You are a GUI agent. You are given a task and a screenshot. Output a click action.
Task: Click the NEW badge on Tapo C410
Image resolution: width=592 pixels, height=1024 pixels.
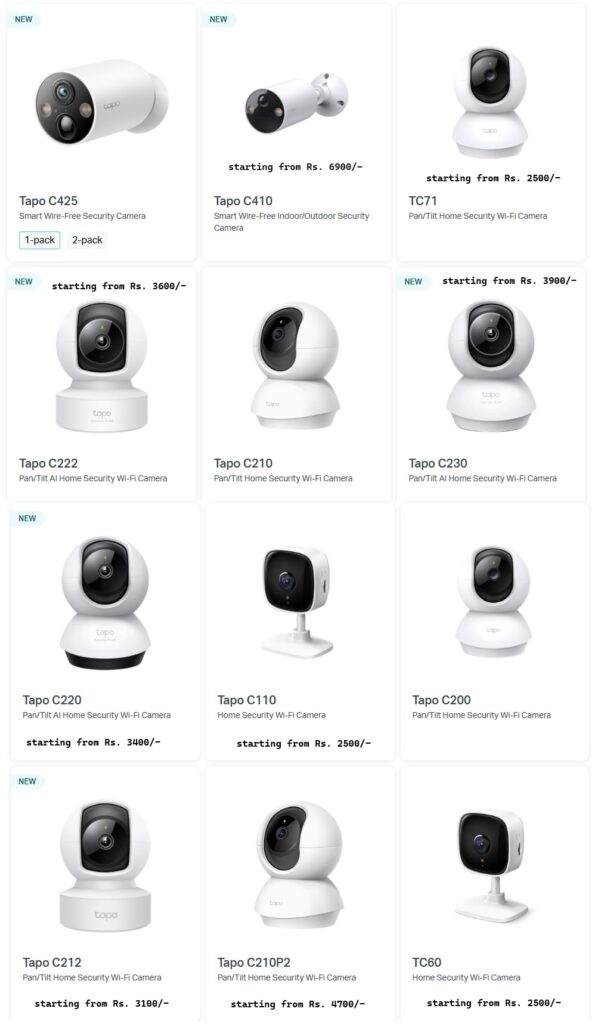coord(219,20)
